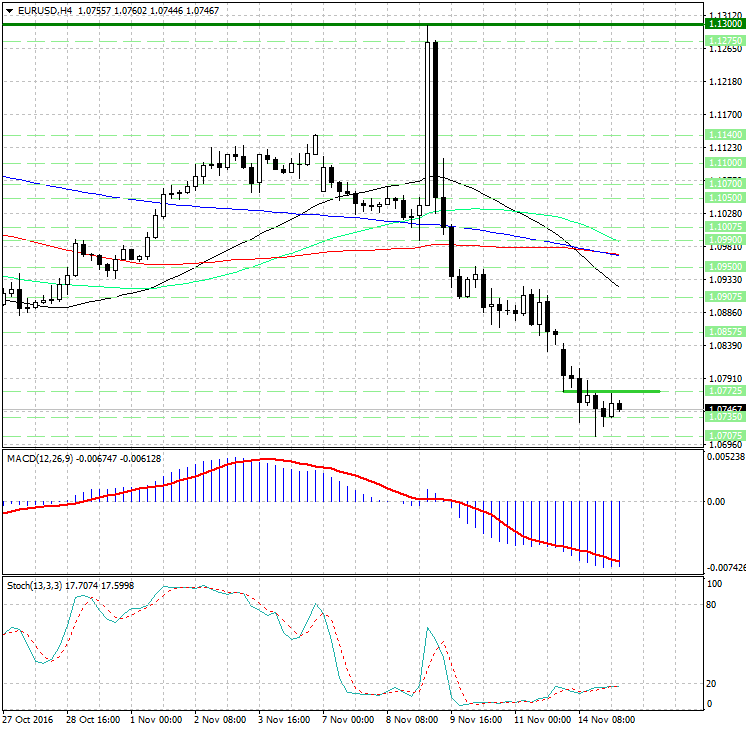Click the 1 Nov 00:00 time axis label

click(x=156, y=719)
